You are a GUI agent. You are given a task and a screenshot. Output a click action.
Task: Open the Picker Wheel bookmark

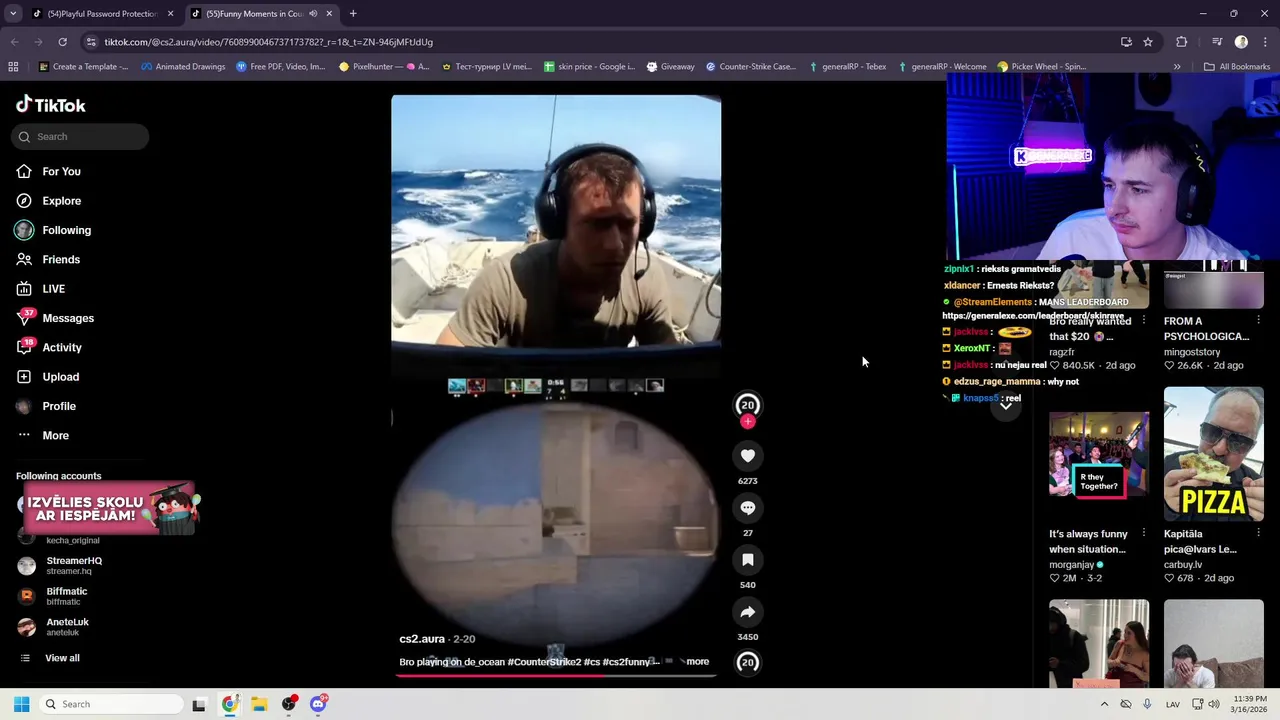pos(1042,67)
